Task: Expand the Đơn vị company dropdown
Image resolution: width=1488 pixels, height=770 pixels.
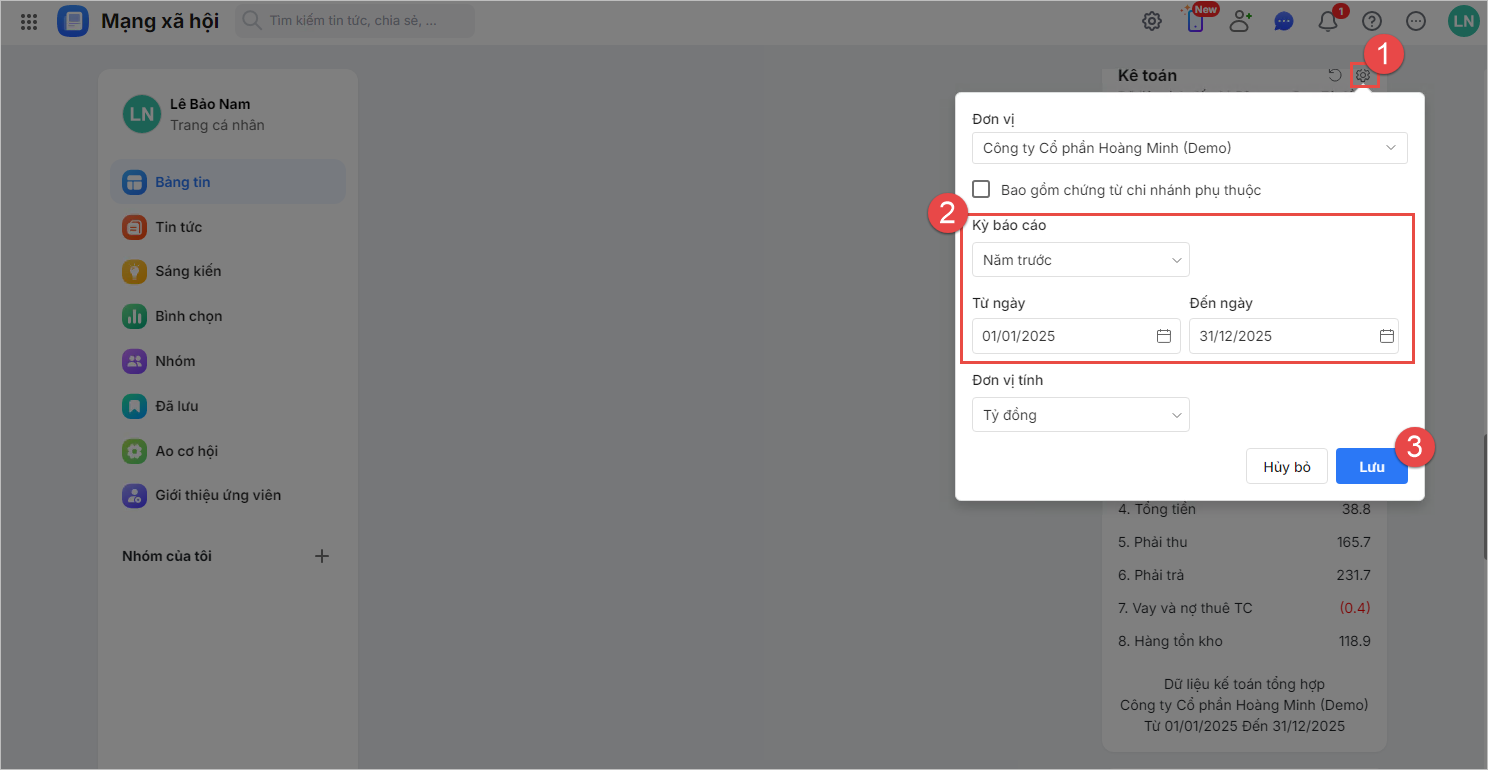Action: 1189,148
